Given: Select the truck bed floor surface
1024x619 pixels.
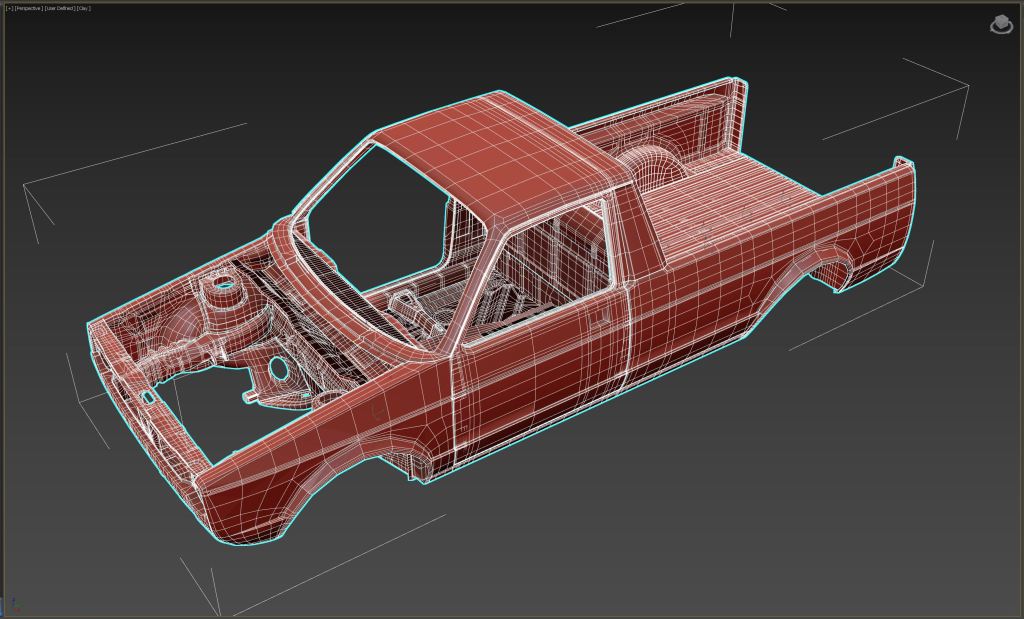Looking at the screenshot, I should click(x=720, y=210).
